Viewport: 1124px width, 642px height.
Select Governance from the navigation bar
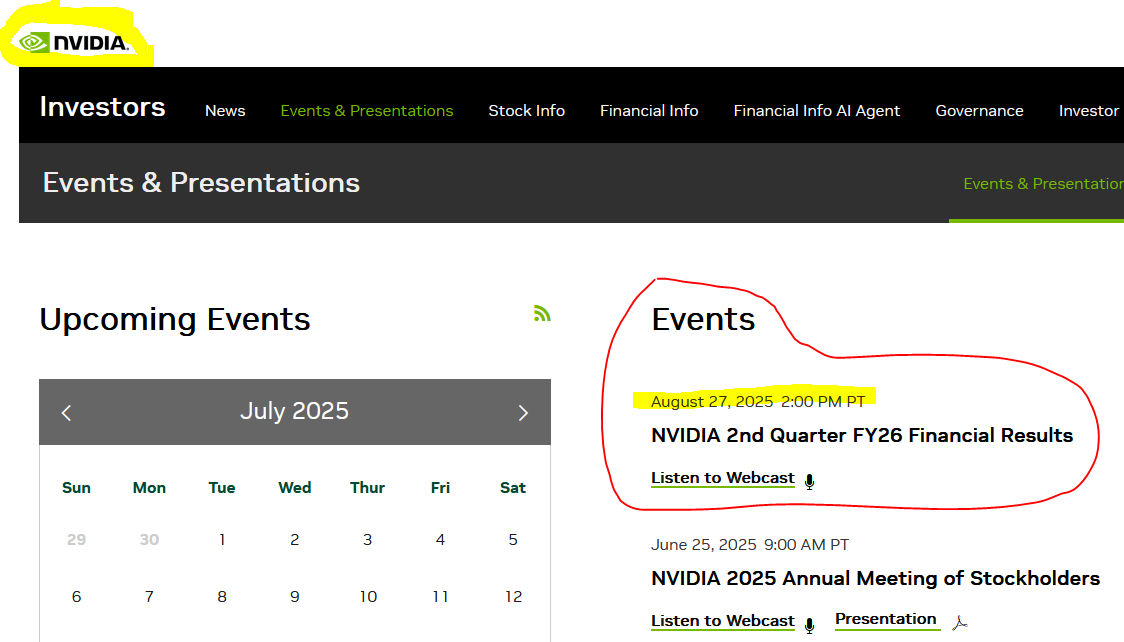coord(979,110)
